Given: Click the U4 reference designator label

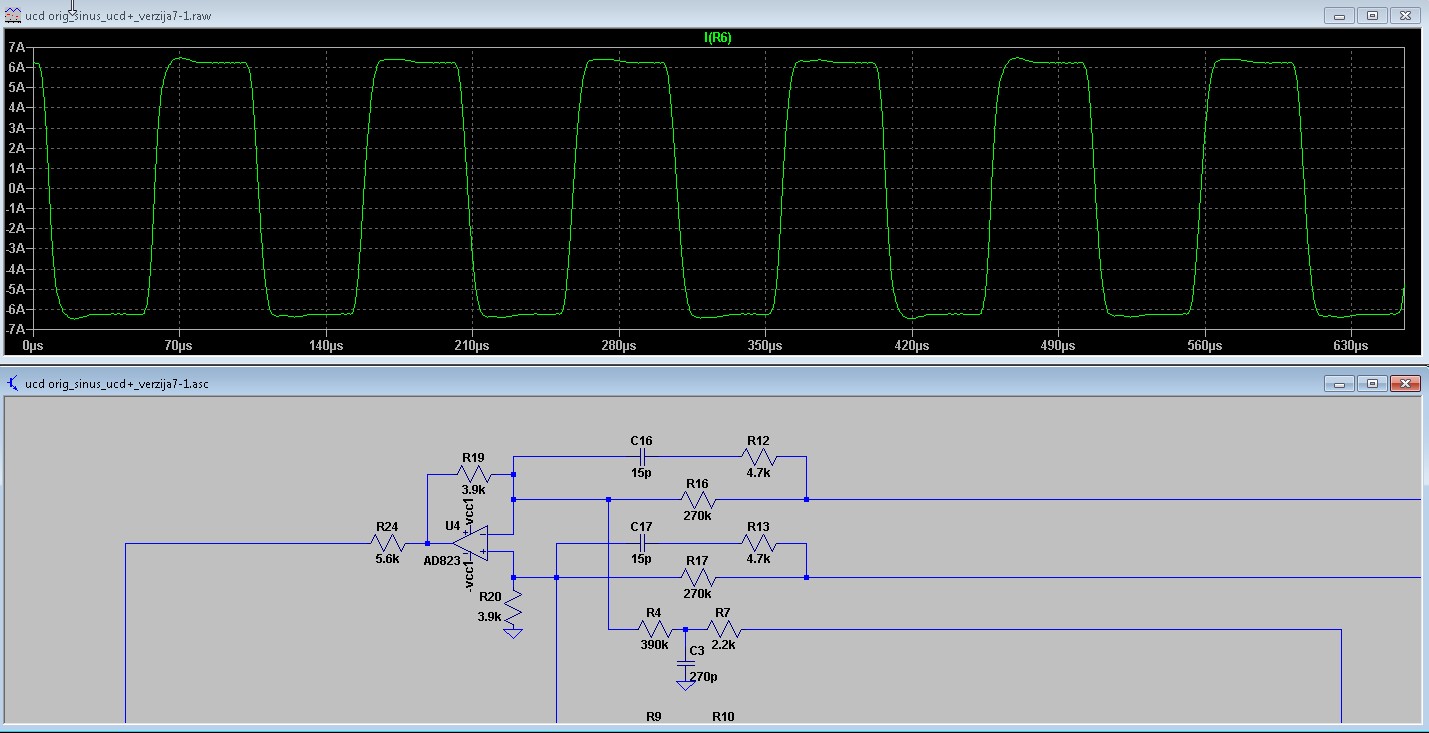Looking at the screenshot, I should tap(453, 525).
